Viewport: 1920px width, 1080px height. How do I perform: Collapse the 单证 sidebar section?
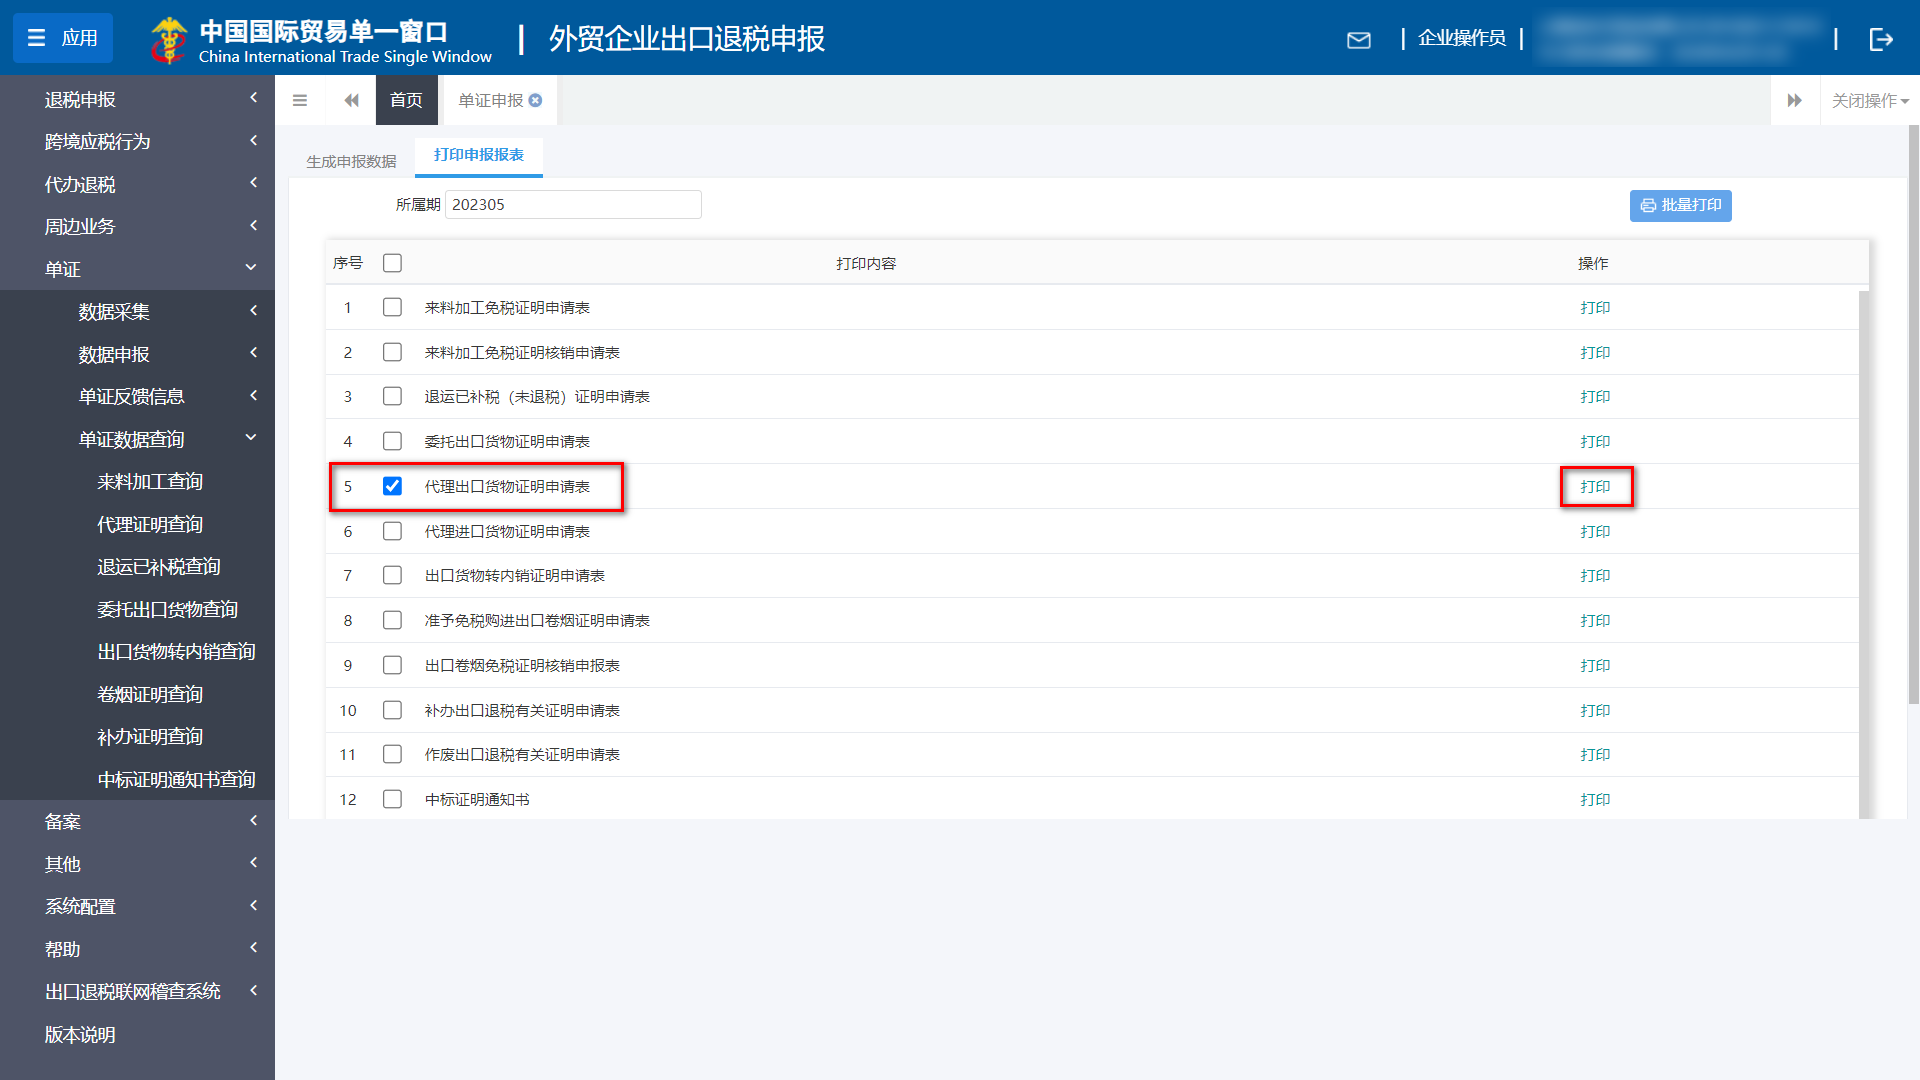point(137,268)
